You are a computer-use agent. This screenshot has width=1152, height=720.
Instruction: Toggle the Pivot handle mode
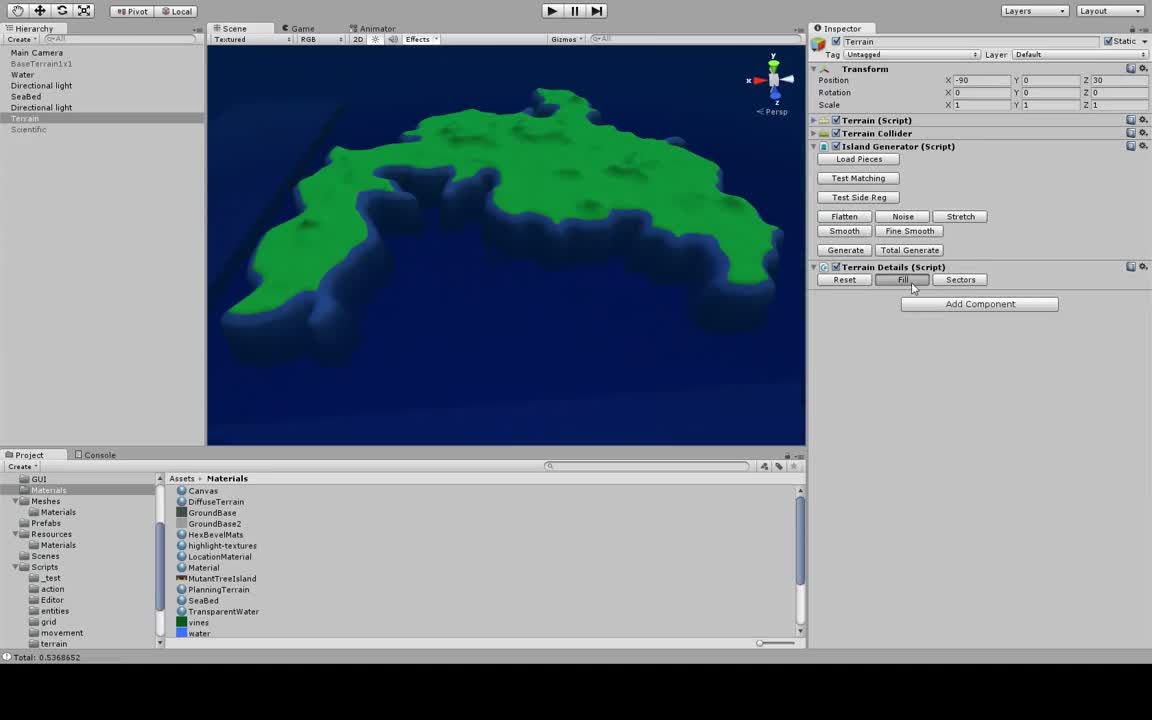[x=133, y=11]
